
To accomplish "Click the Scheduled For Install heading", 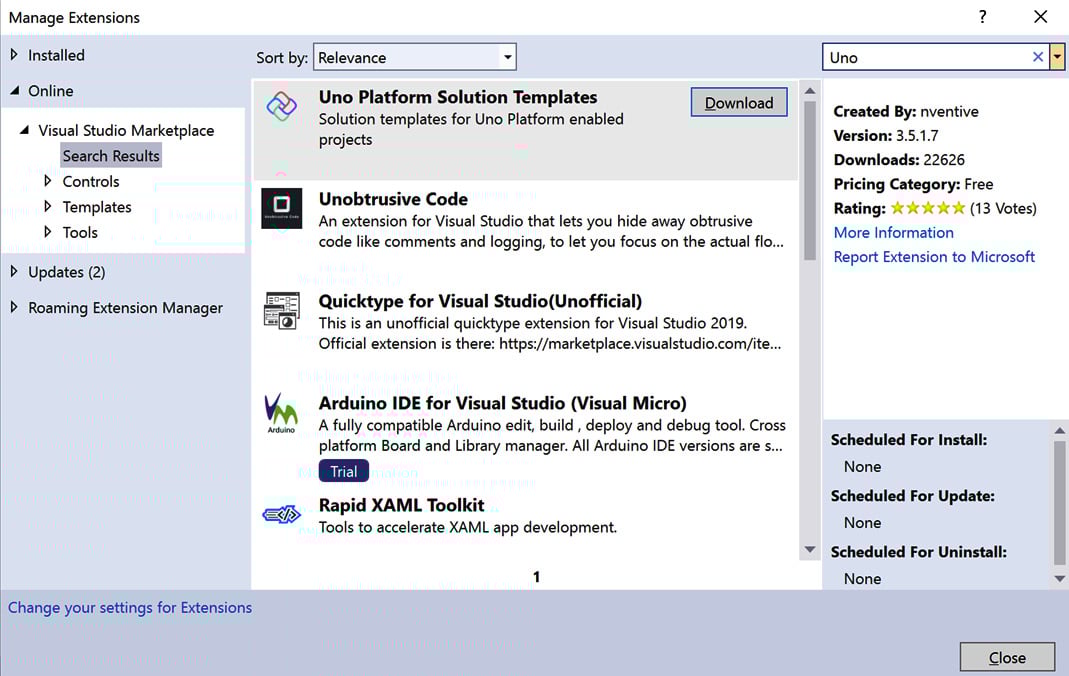I will point(909,440).
